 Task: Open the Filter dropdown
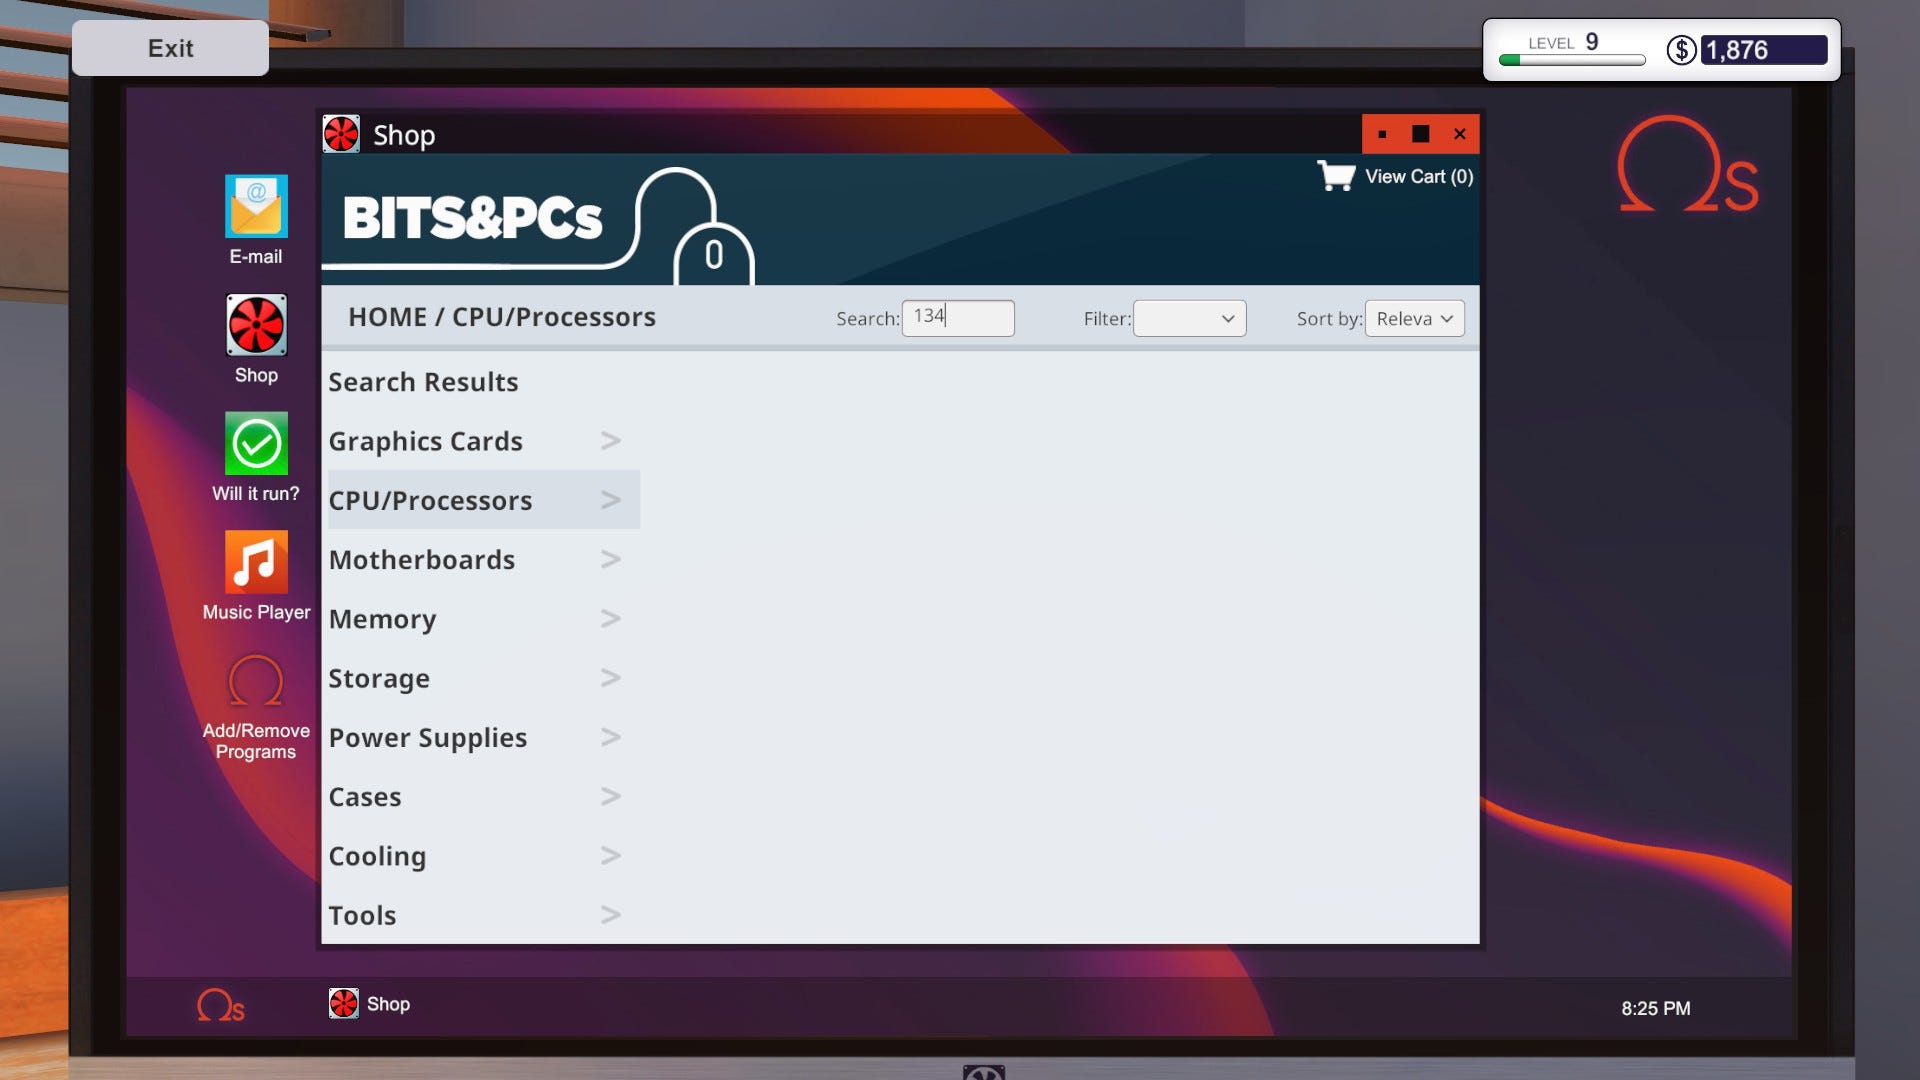(x=1189, y=318)
